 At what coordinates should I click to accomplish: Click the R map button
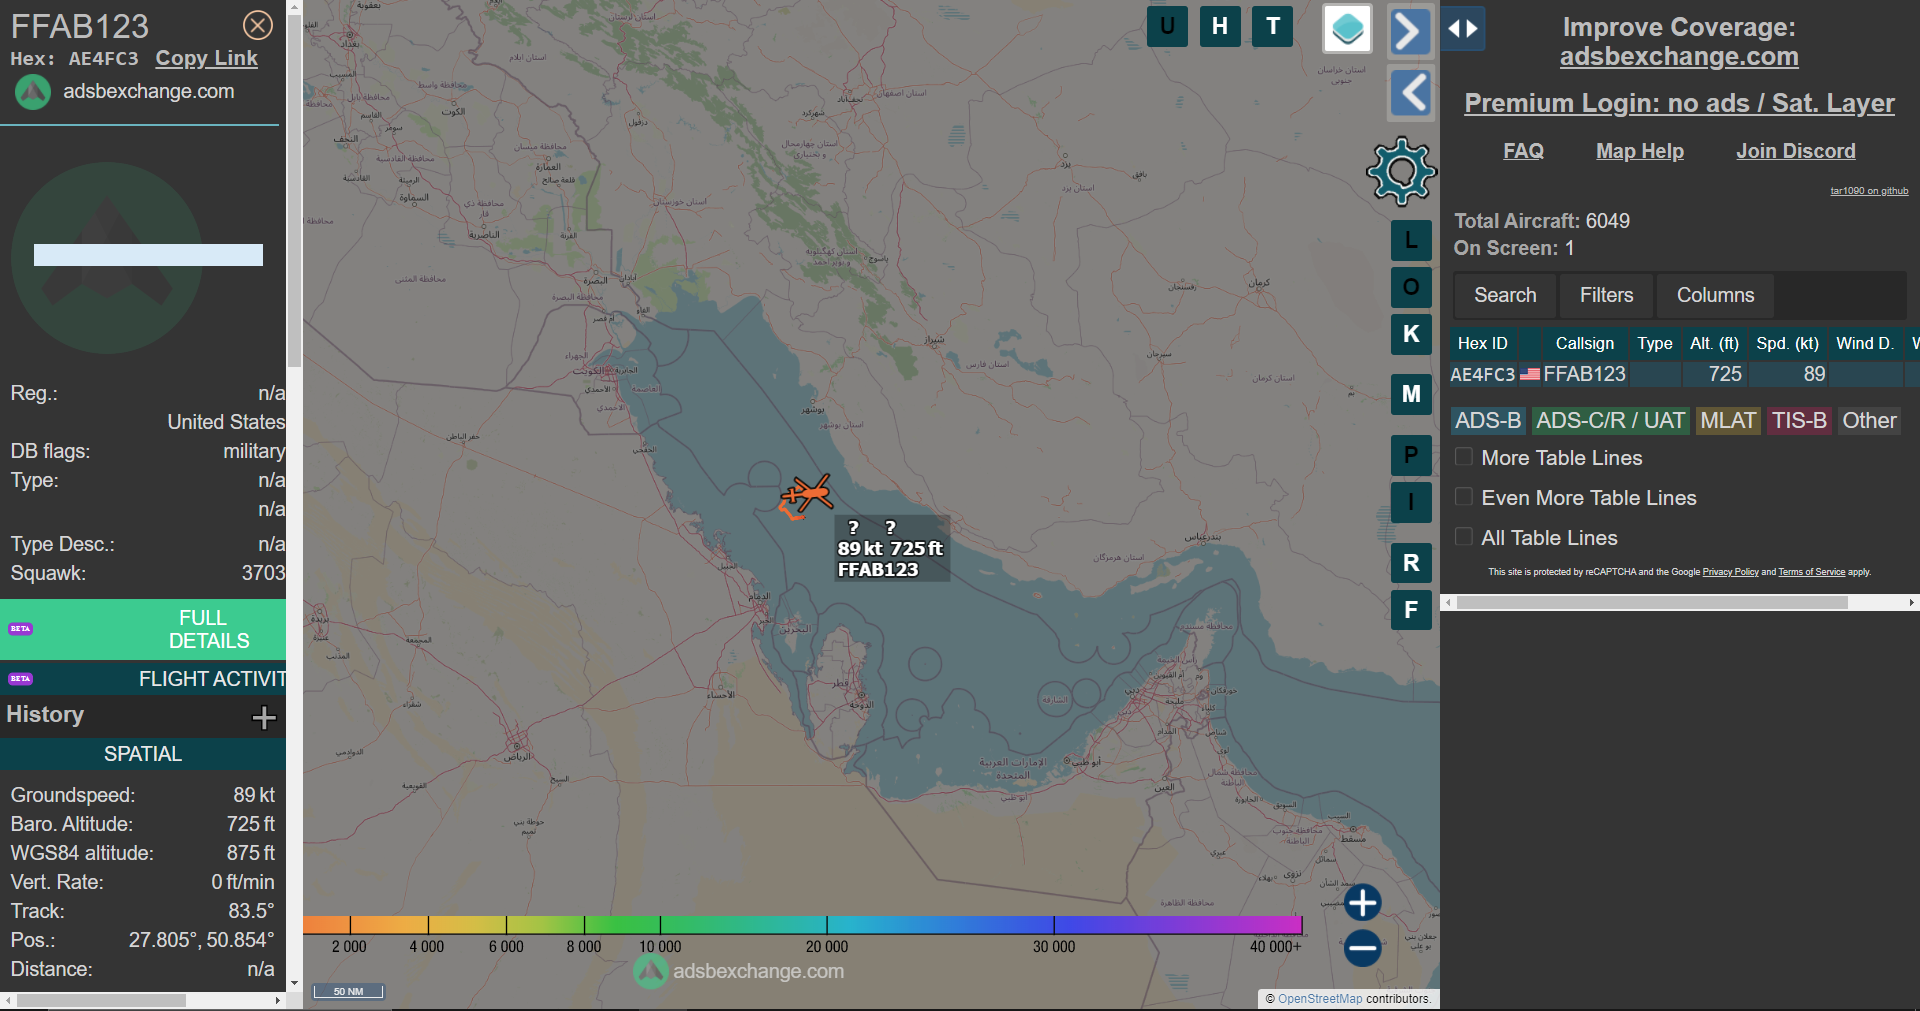pyautogui.click(x=1411, y=563)
